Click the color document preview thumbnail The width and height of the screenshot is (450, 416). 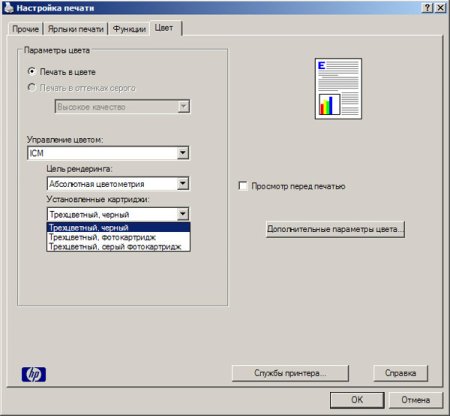[338, 89]
